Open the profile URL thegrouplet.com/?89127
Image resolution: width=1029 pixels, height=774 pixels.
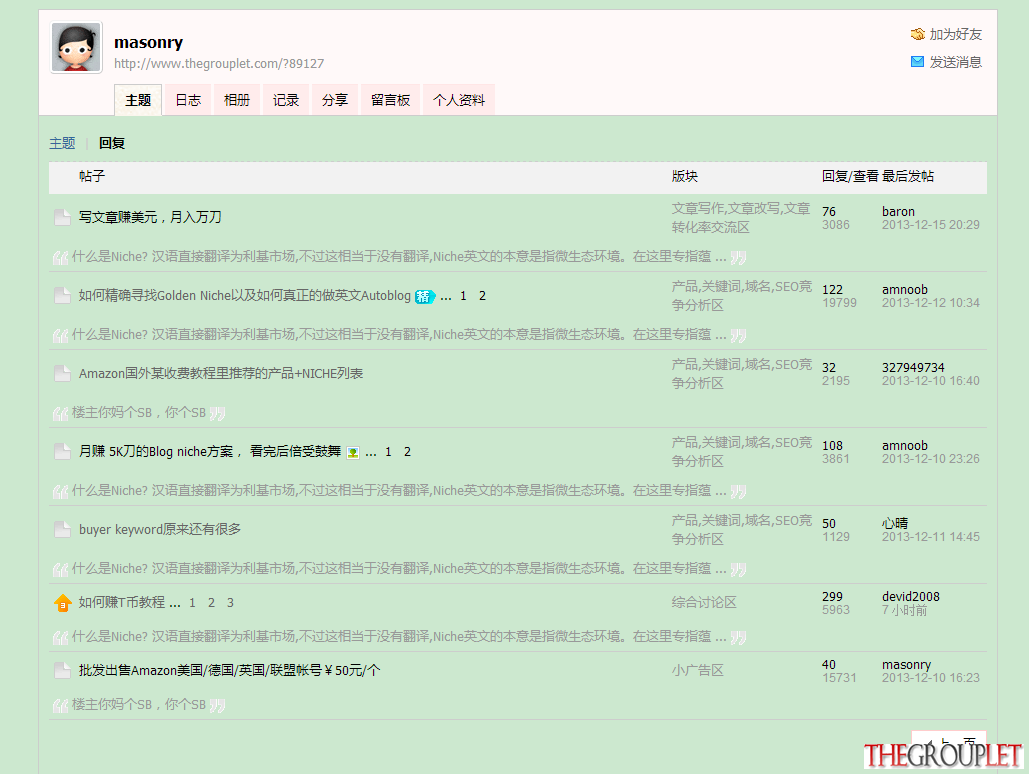219,64
